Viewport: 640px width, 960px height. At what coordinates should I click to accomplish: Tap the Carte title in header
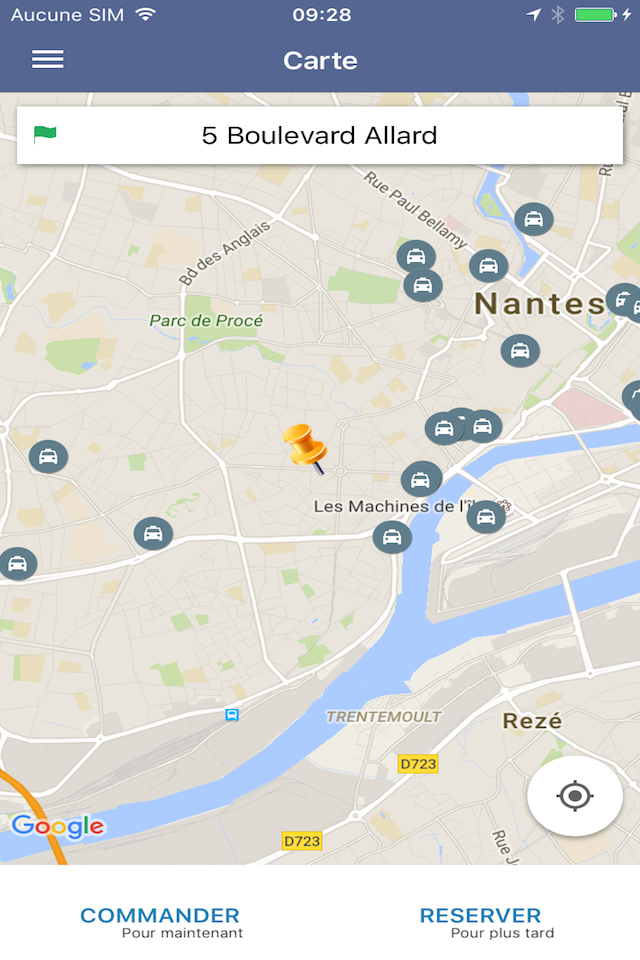[x=320, y=61]
